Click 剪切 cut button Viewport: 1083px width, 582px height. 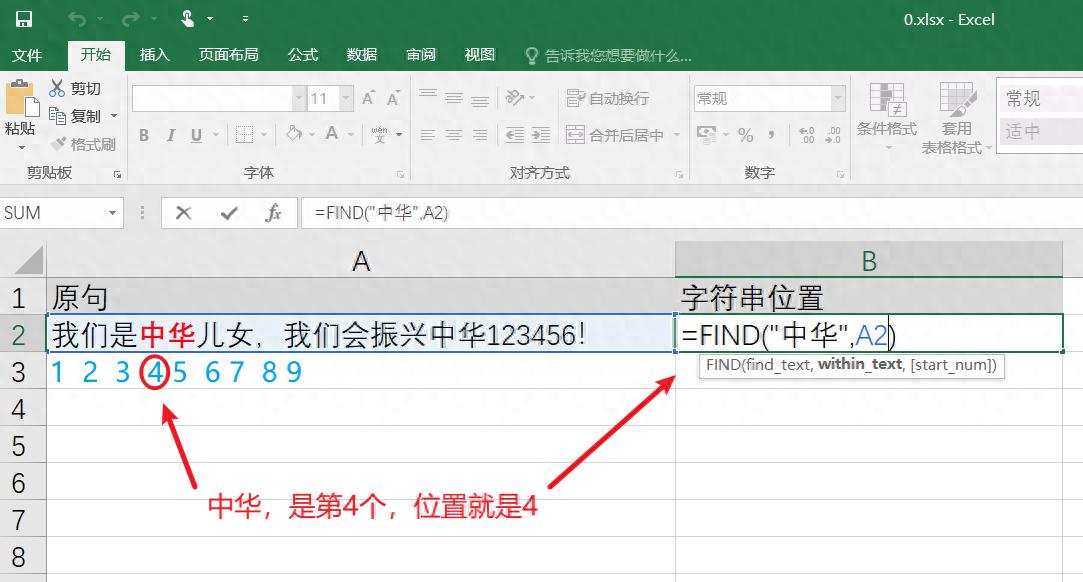(x=76, y=88)
